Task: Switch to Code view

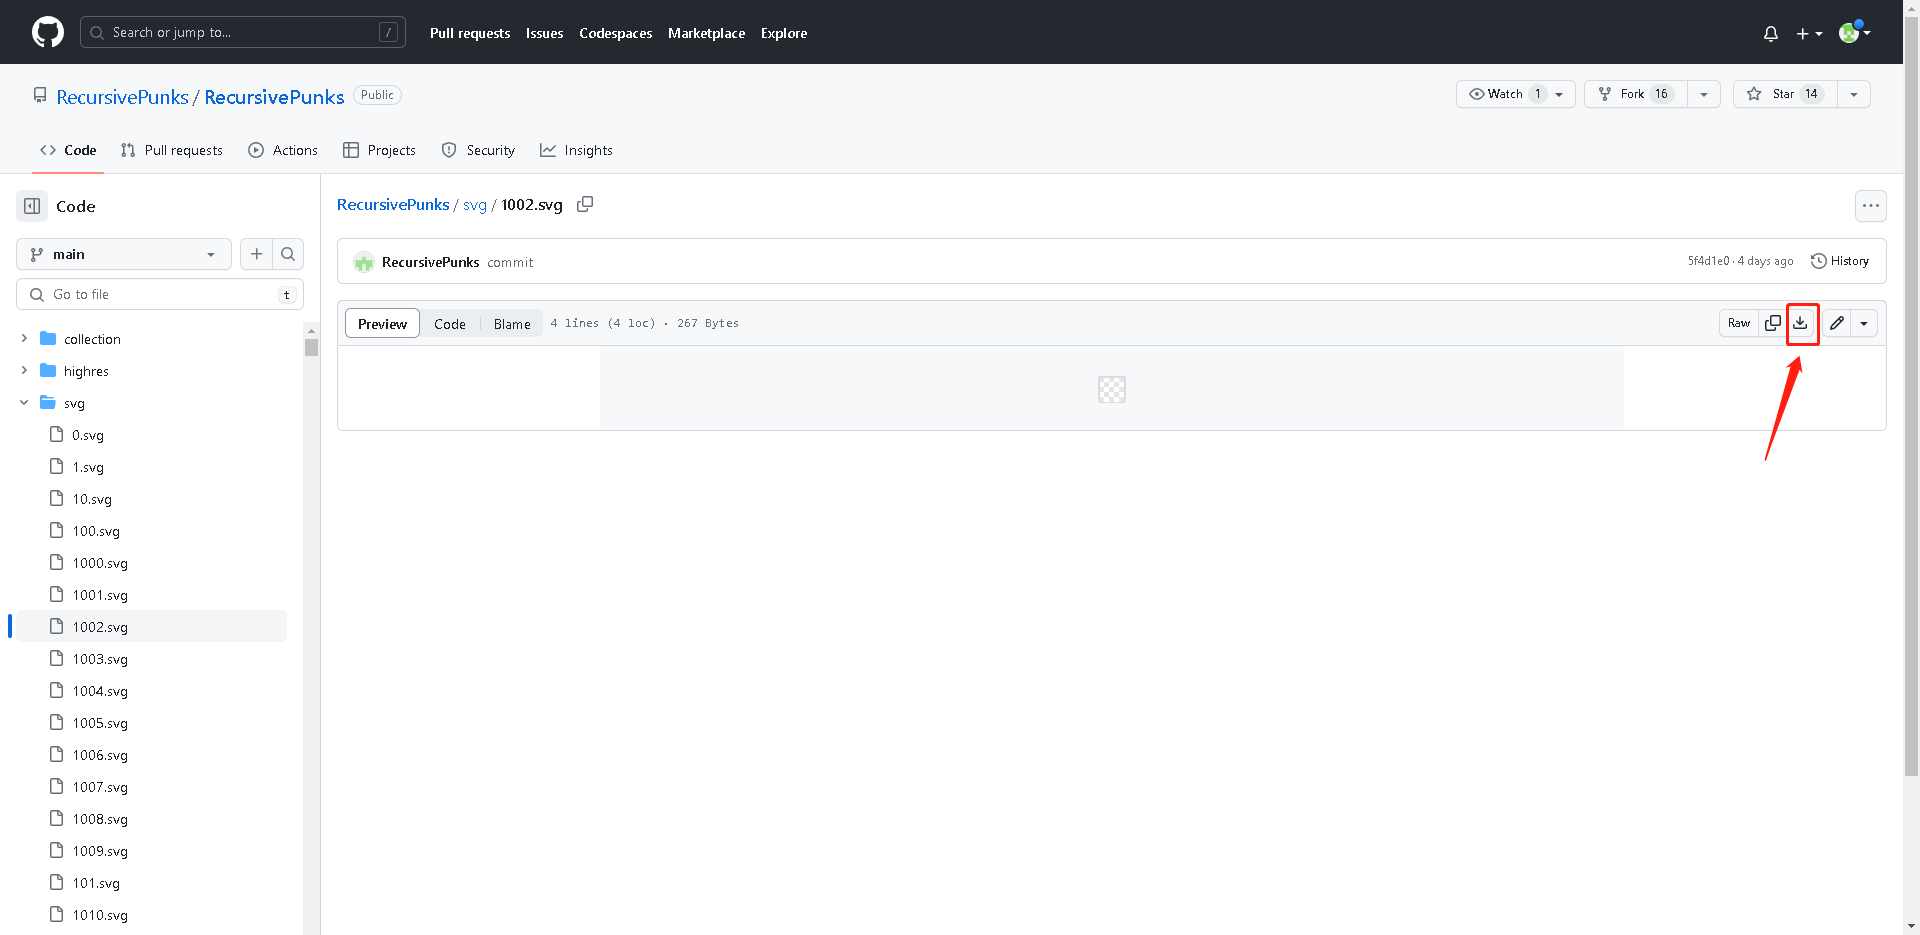Action: pyautogui.click(x=449, y=324)
